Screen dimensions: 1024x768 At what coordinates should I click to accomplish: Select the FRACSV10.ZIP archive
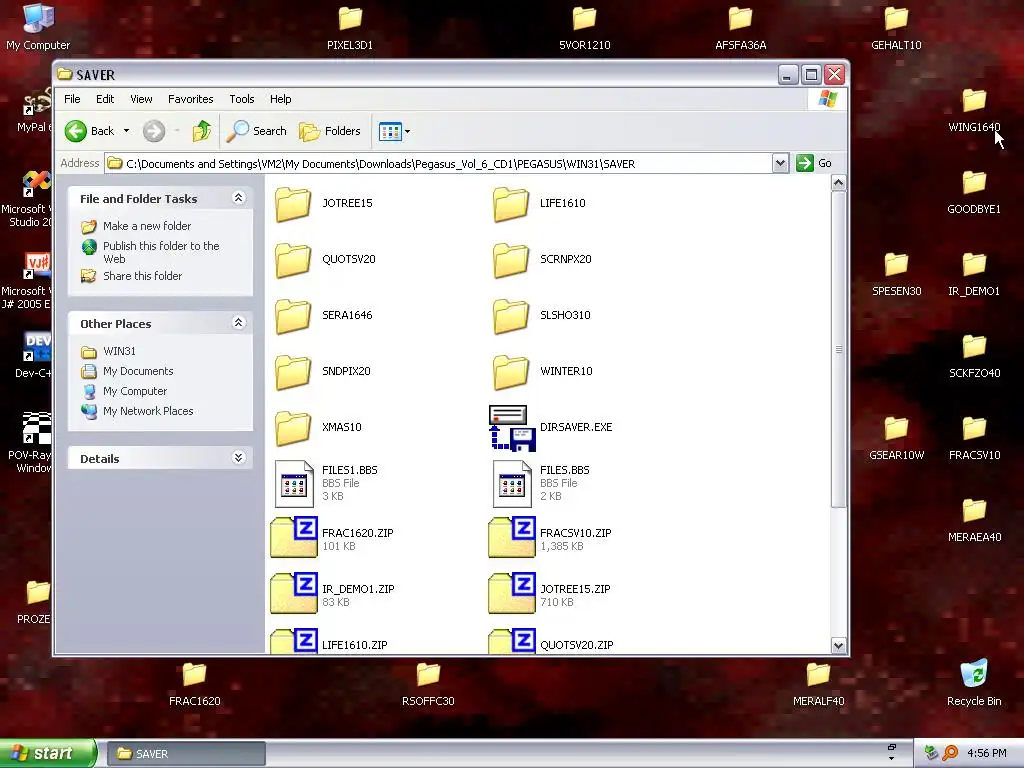[551, 538]
